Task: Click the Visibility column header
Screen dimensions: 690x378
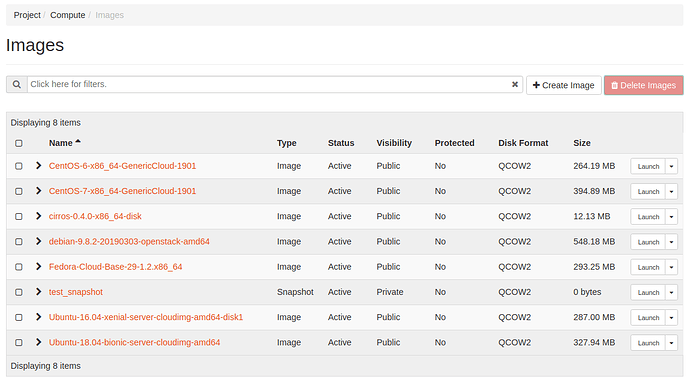Action: [394, 143]
